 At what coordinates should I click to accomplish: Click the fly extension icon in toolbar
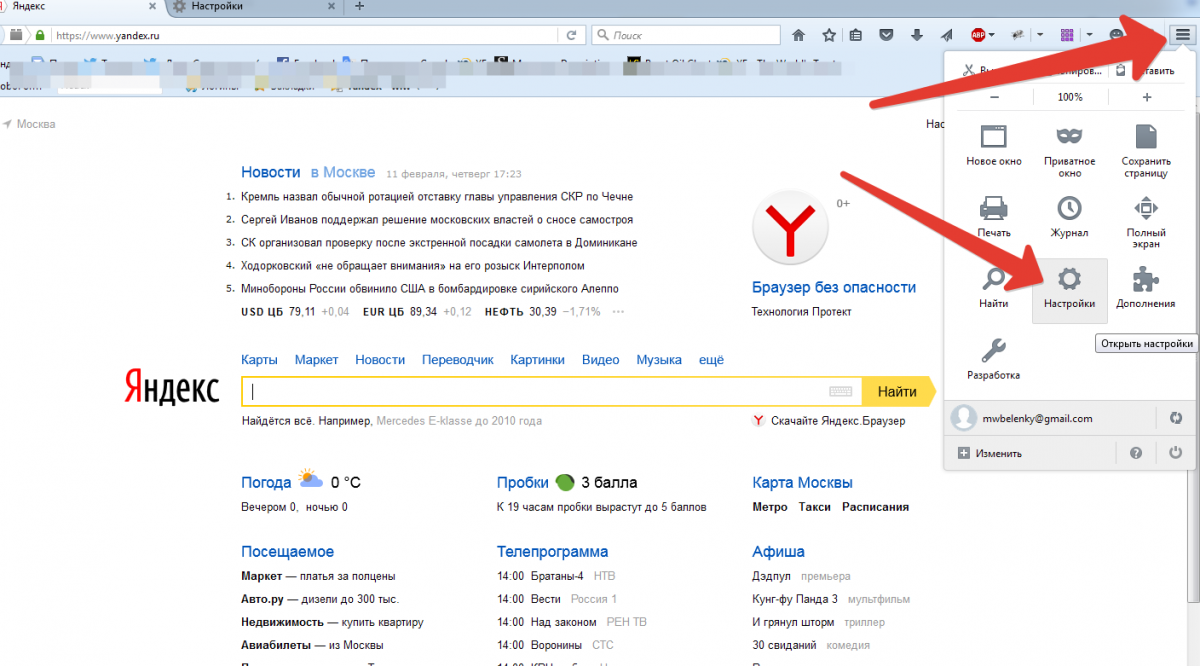[1018, 35]
